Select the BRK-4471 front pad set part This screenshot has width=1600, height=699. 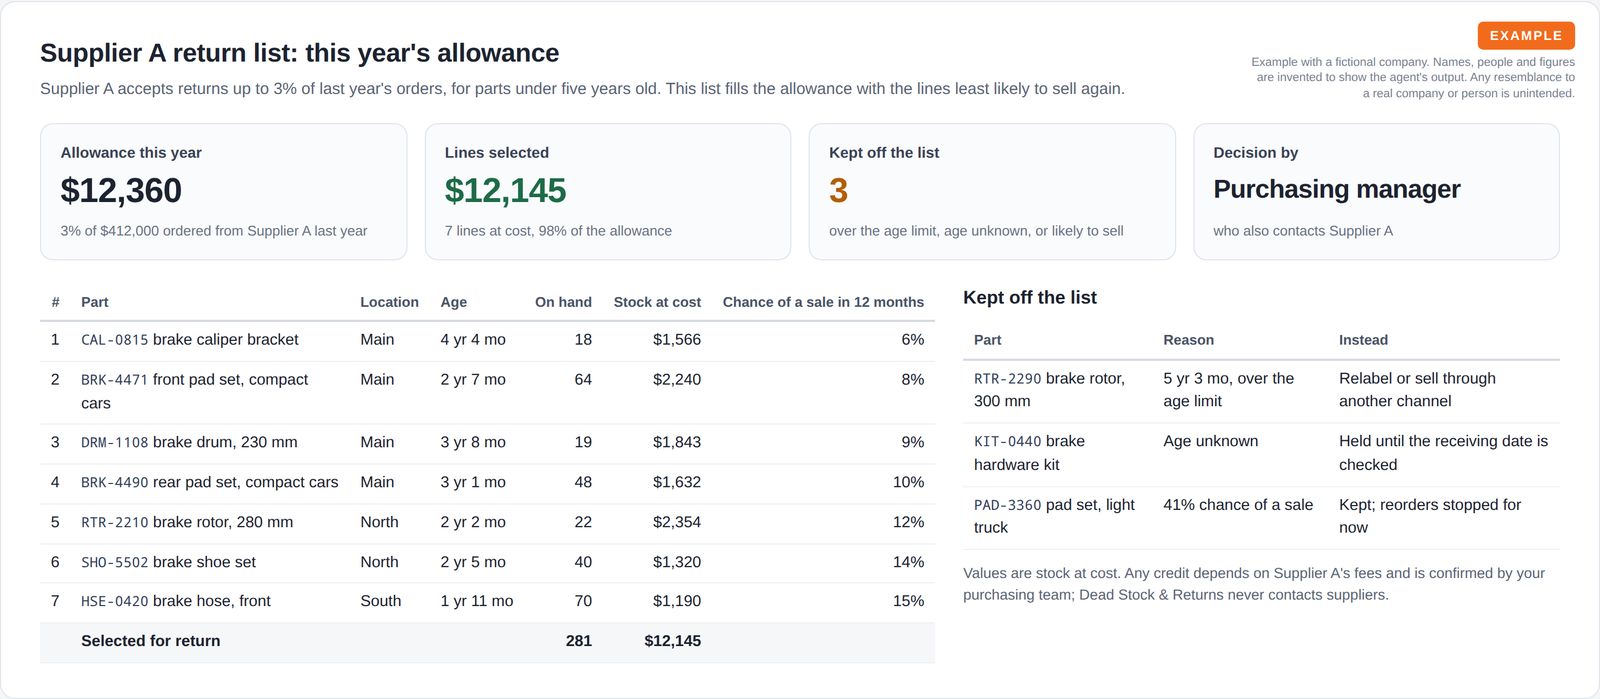click(194, 391)
